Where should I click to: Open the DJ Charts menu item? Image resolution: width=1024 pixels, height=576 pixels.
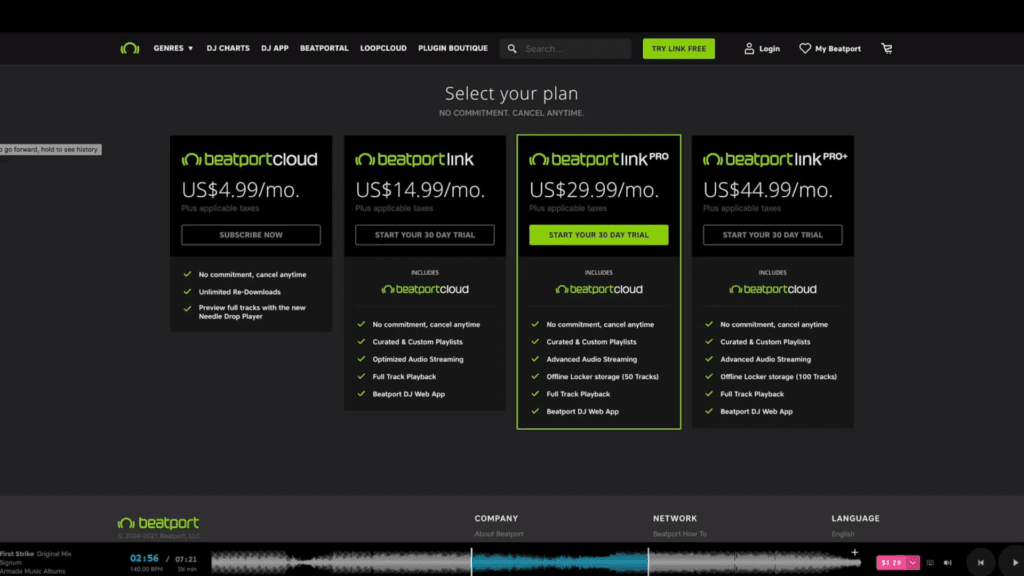pos(228,48)
